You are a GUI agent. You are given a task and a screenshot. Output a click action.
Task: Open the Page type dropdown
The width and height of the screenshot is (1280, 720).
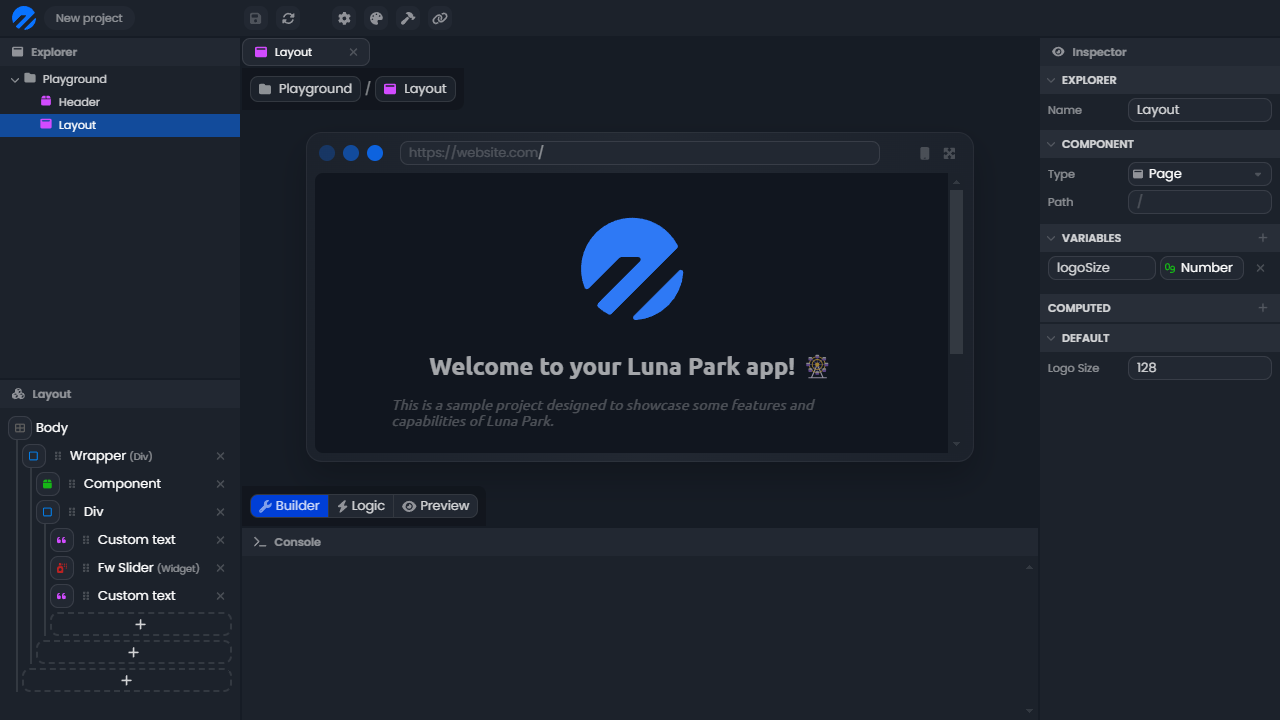pos(1199,174)
